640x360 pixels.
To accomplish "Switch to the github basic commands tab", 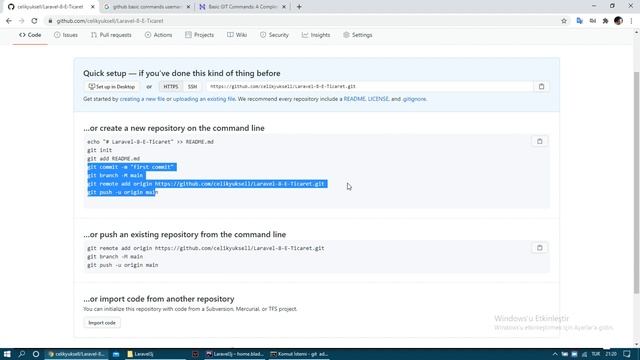I will (x=146, y=7).
